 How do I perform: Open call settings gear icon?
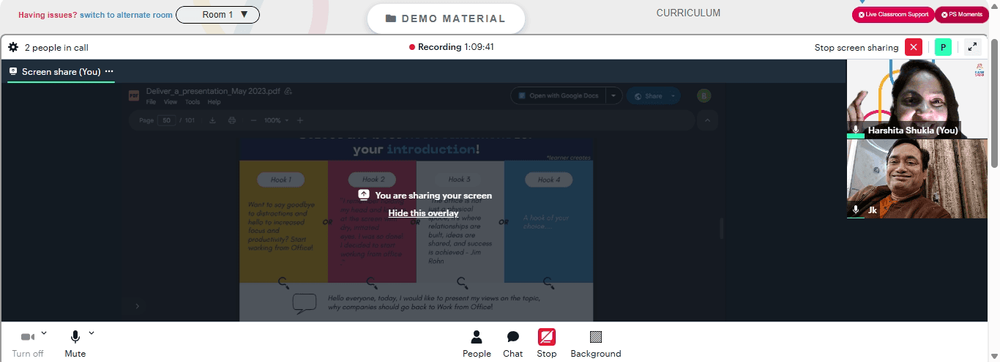[13, 47]
